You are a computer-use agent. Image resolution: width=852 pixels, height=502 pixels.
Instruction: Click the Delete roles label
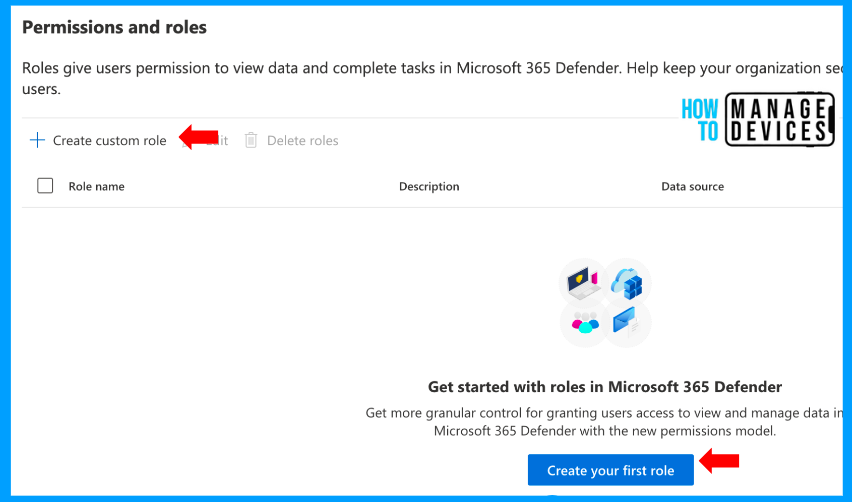303,140
